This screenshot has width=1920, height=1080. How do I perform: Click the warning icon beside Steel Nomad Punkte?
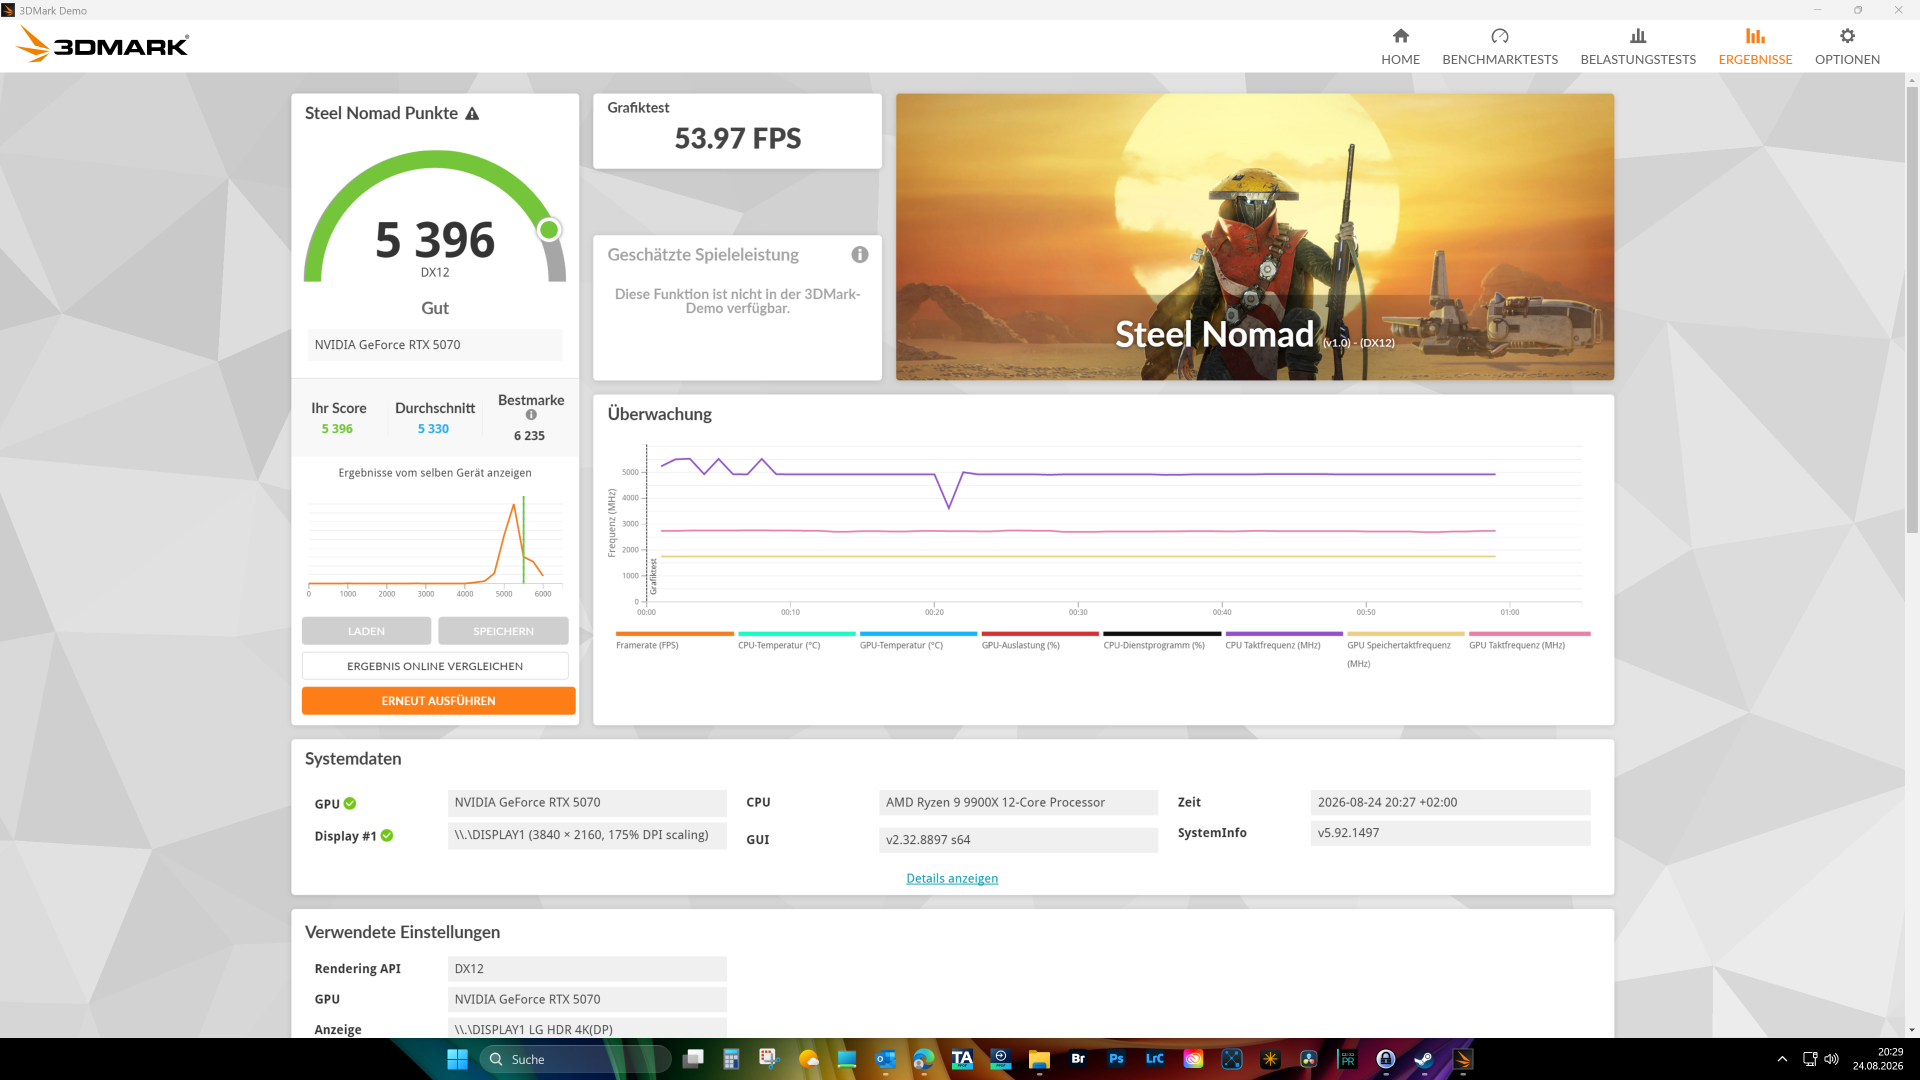pos(472,114)
